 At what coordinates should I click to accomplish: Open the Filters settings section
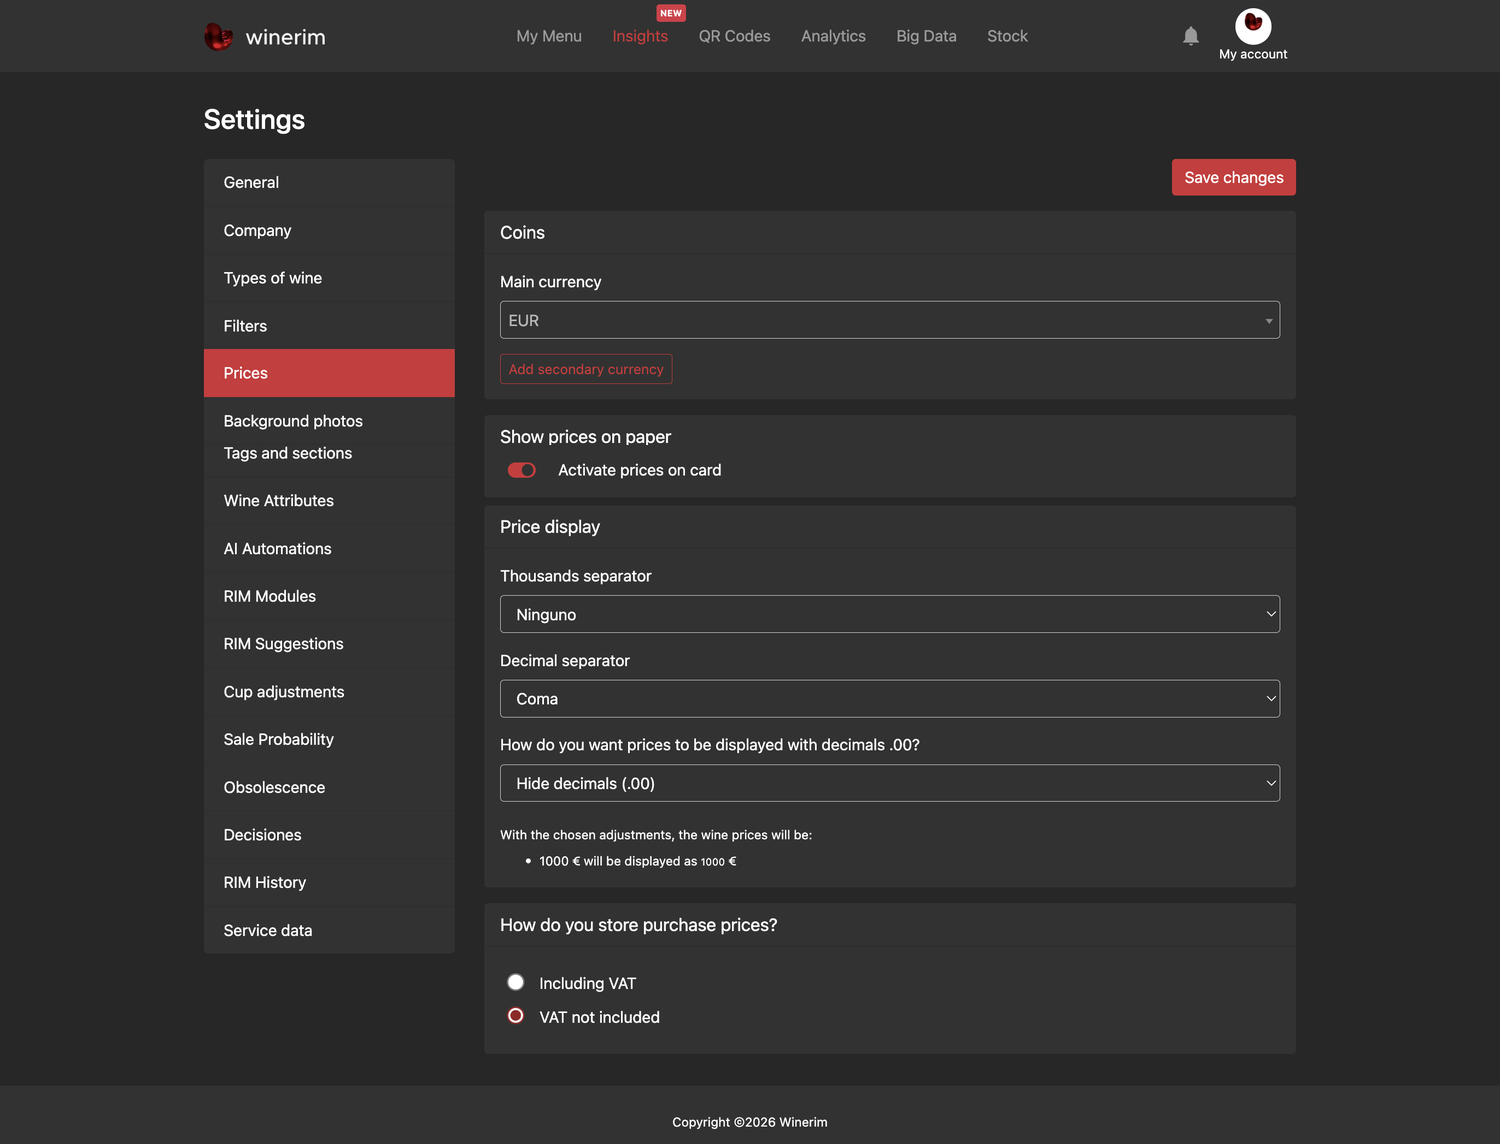pos(329,326)
